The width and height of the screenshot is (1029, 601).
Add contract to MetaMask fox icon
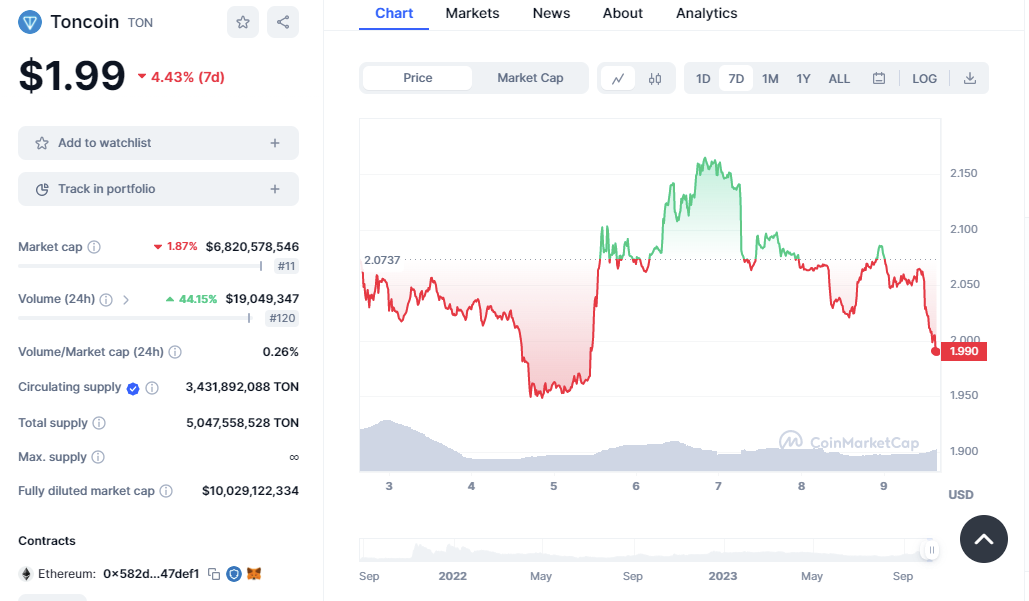tap(254, 573)
